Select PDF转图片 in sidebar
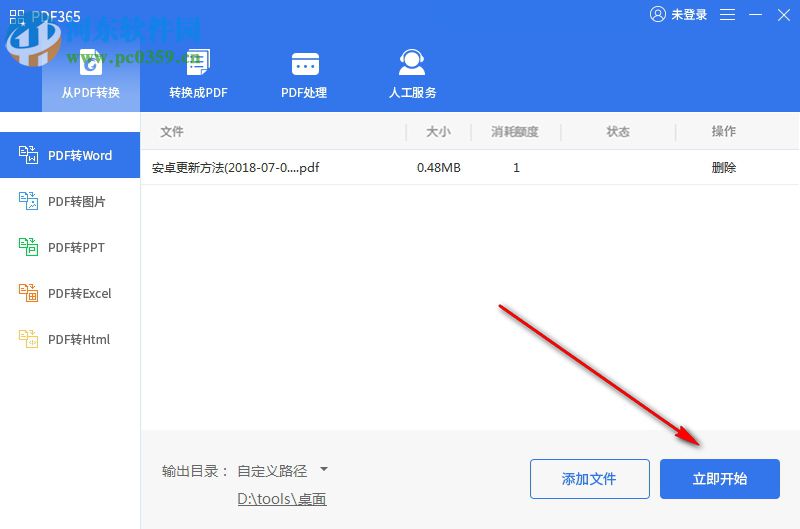The image size is (800, 529). point(70,201)
